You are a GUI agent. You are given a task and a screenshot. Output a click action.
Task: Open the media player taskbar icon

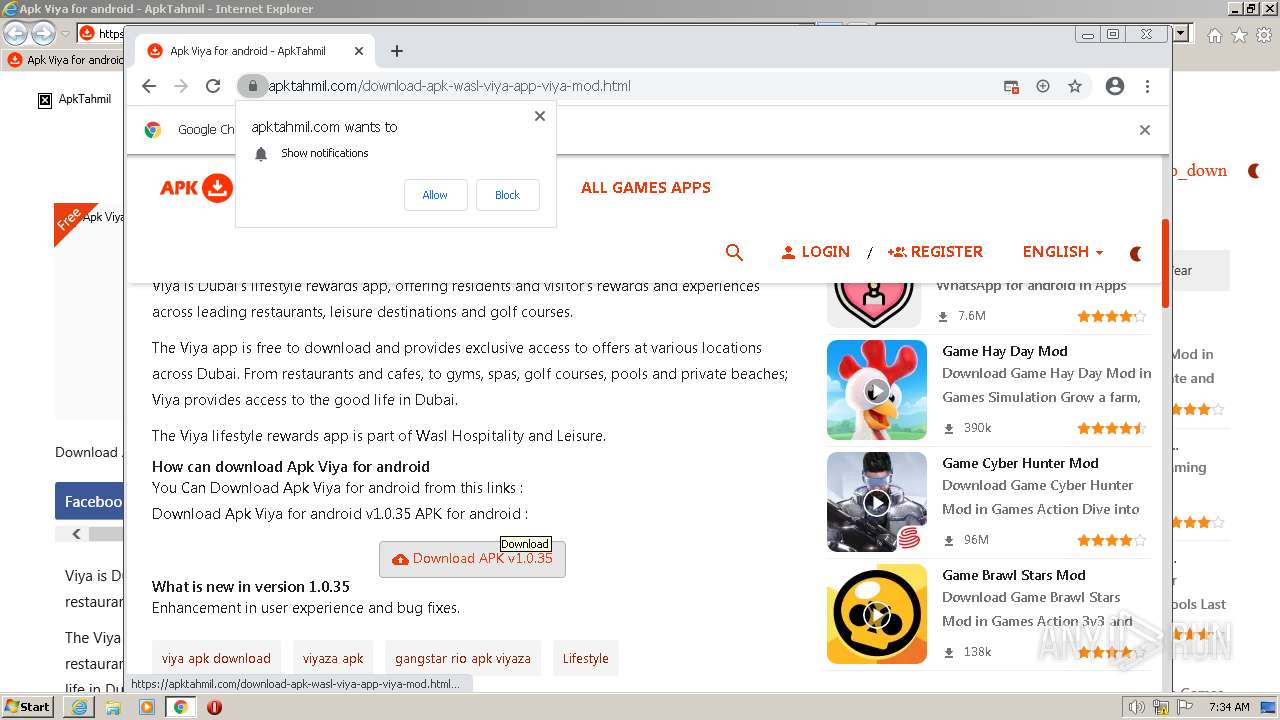coord(147,707)
